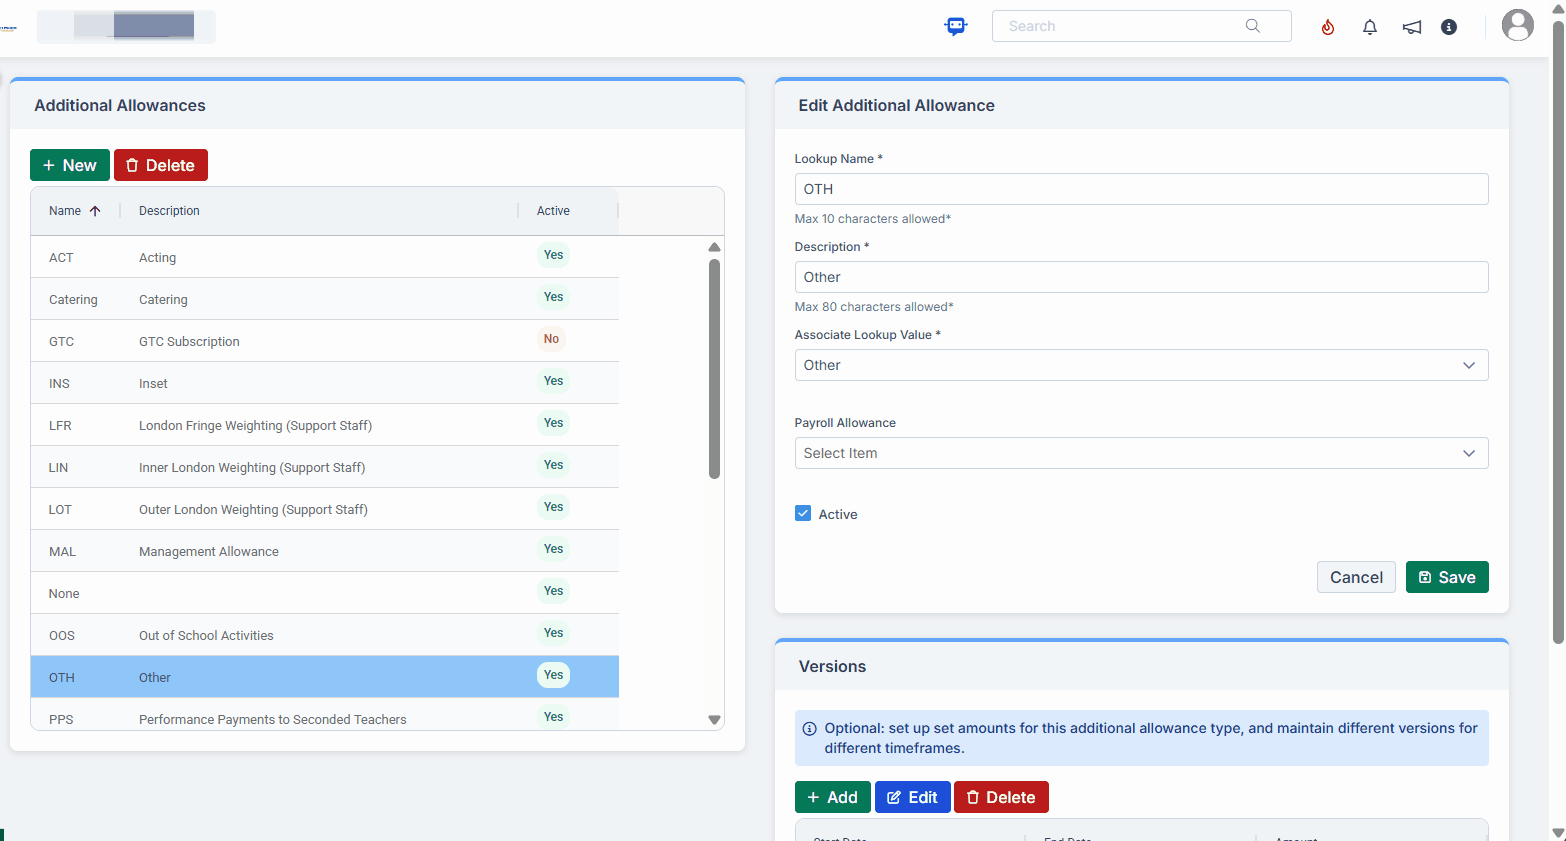The height and width of the screenshot is (841, 1566).
Task: Select the Outer London Weighting row
Action: point(325,509)
